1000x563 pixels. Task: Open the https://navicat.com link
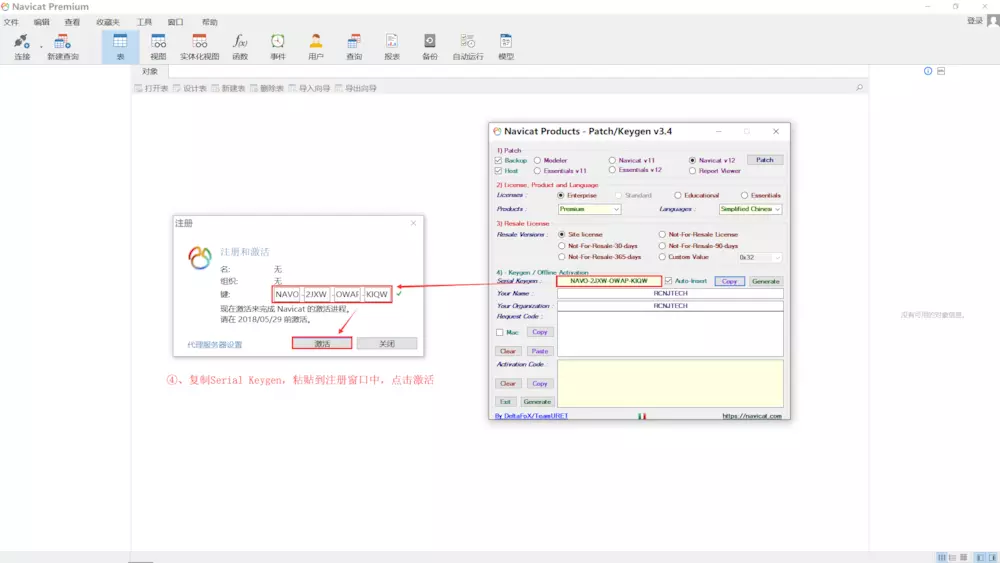pyautogui.click(x=752, y=416)
